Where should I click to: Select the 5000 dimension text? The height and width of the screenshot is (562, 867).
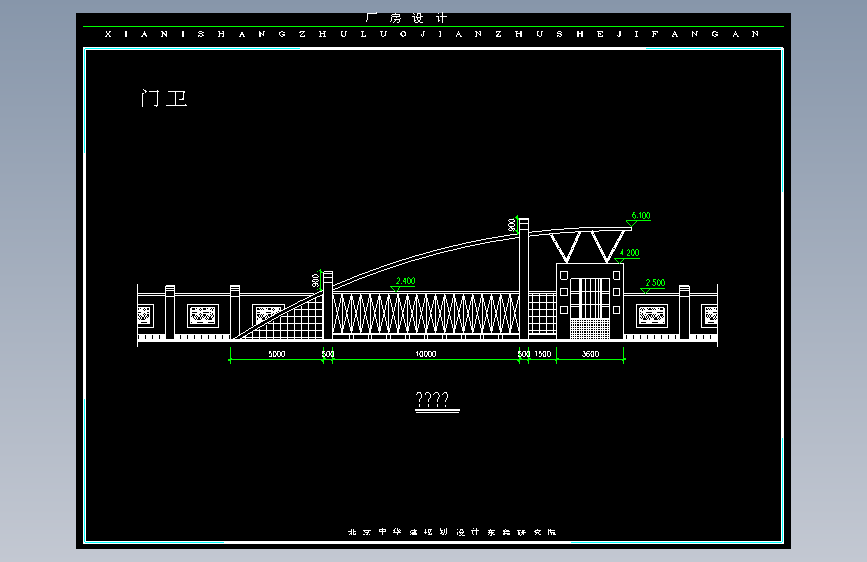point(276,354)
